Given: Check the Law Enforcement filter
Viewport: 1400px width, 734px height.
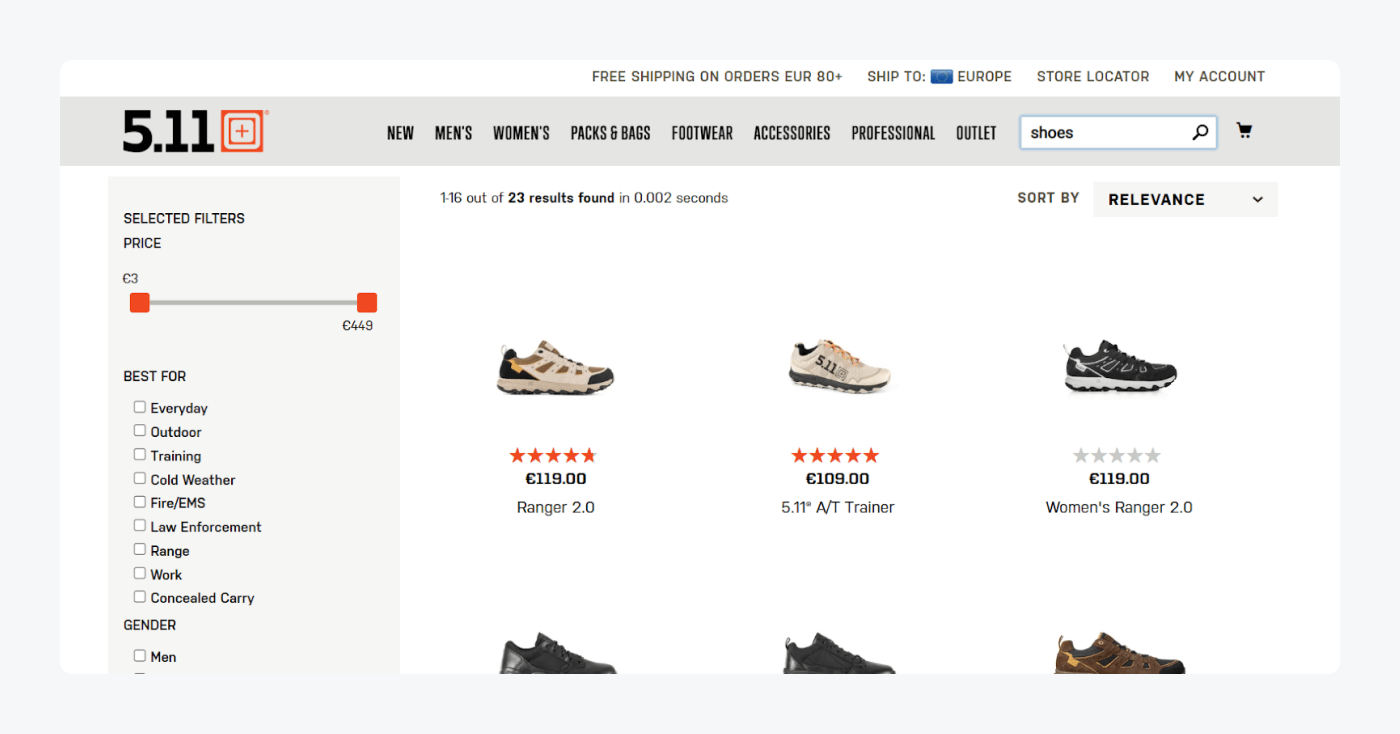Looking at the screenshot, I should pos(139,526).
